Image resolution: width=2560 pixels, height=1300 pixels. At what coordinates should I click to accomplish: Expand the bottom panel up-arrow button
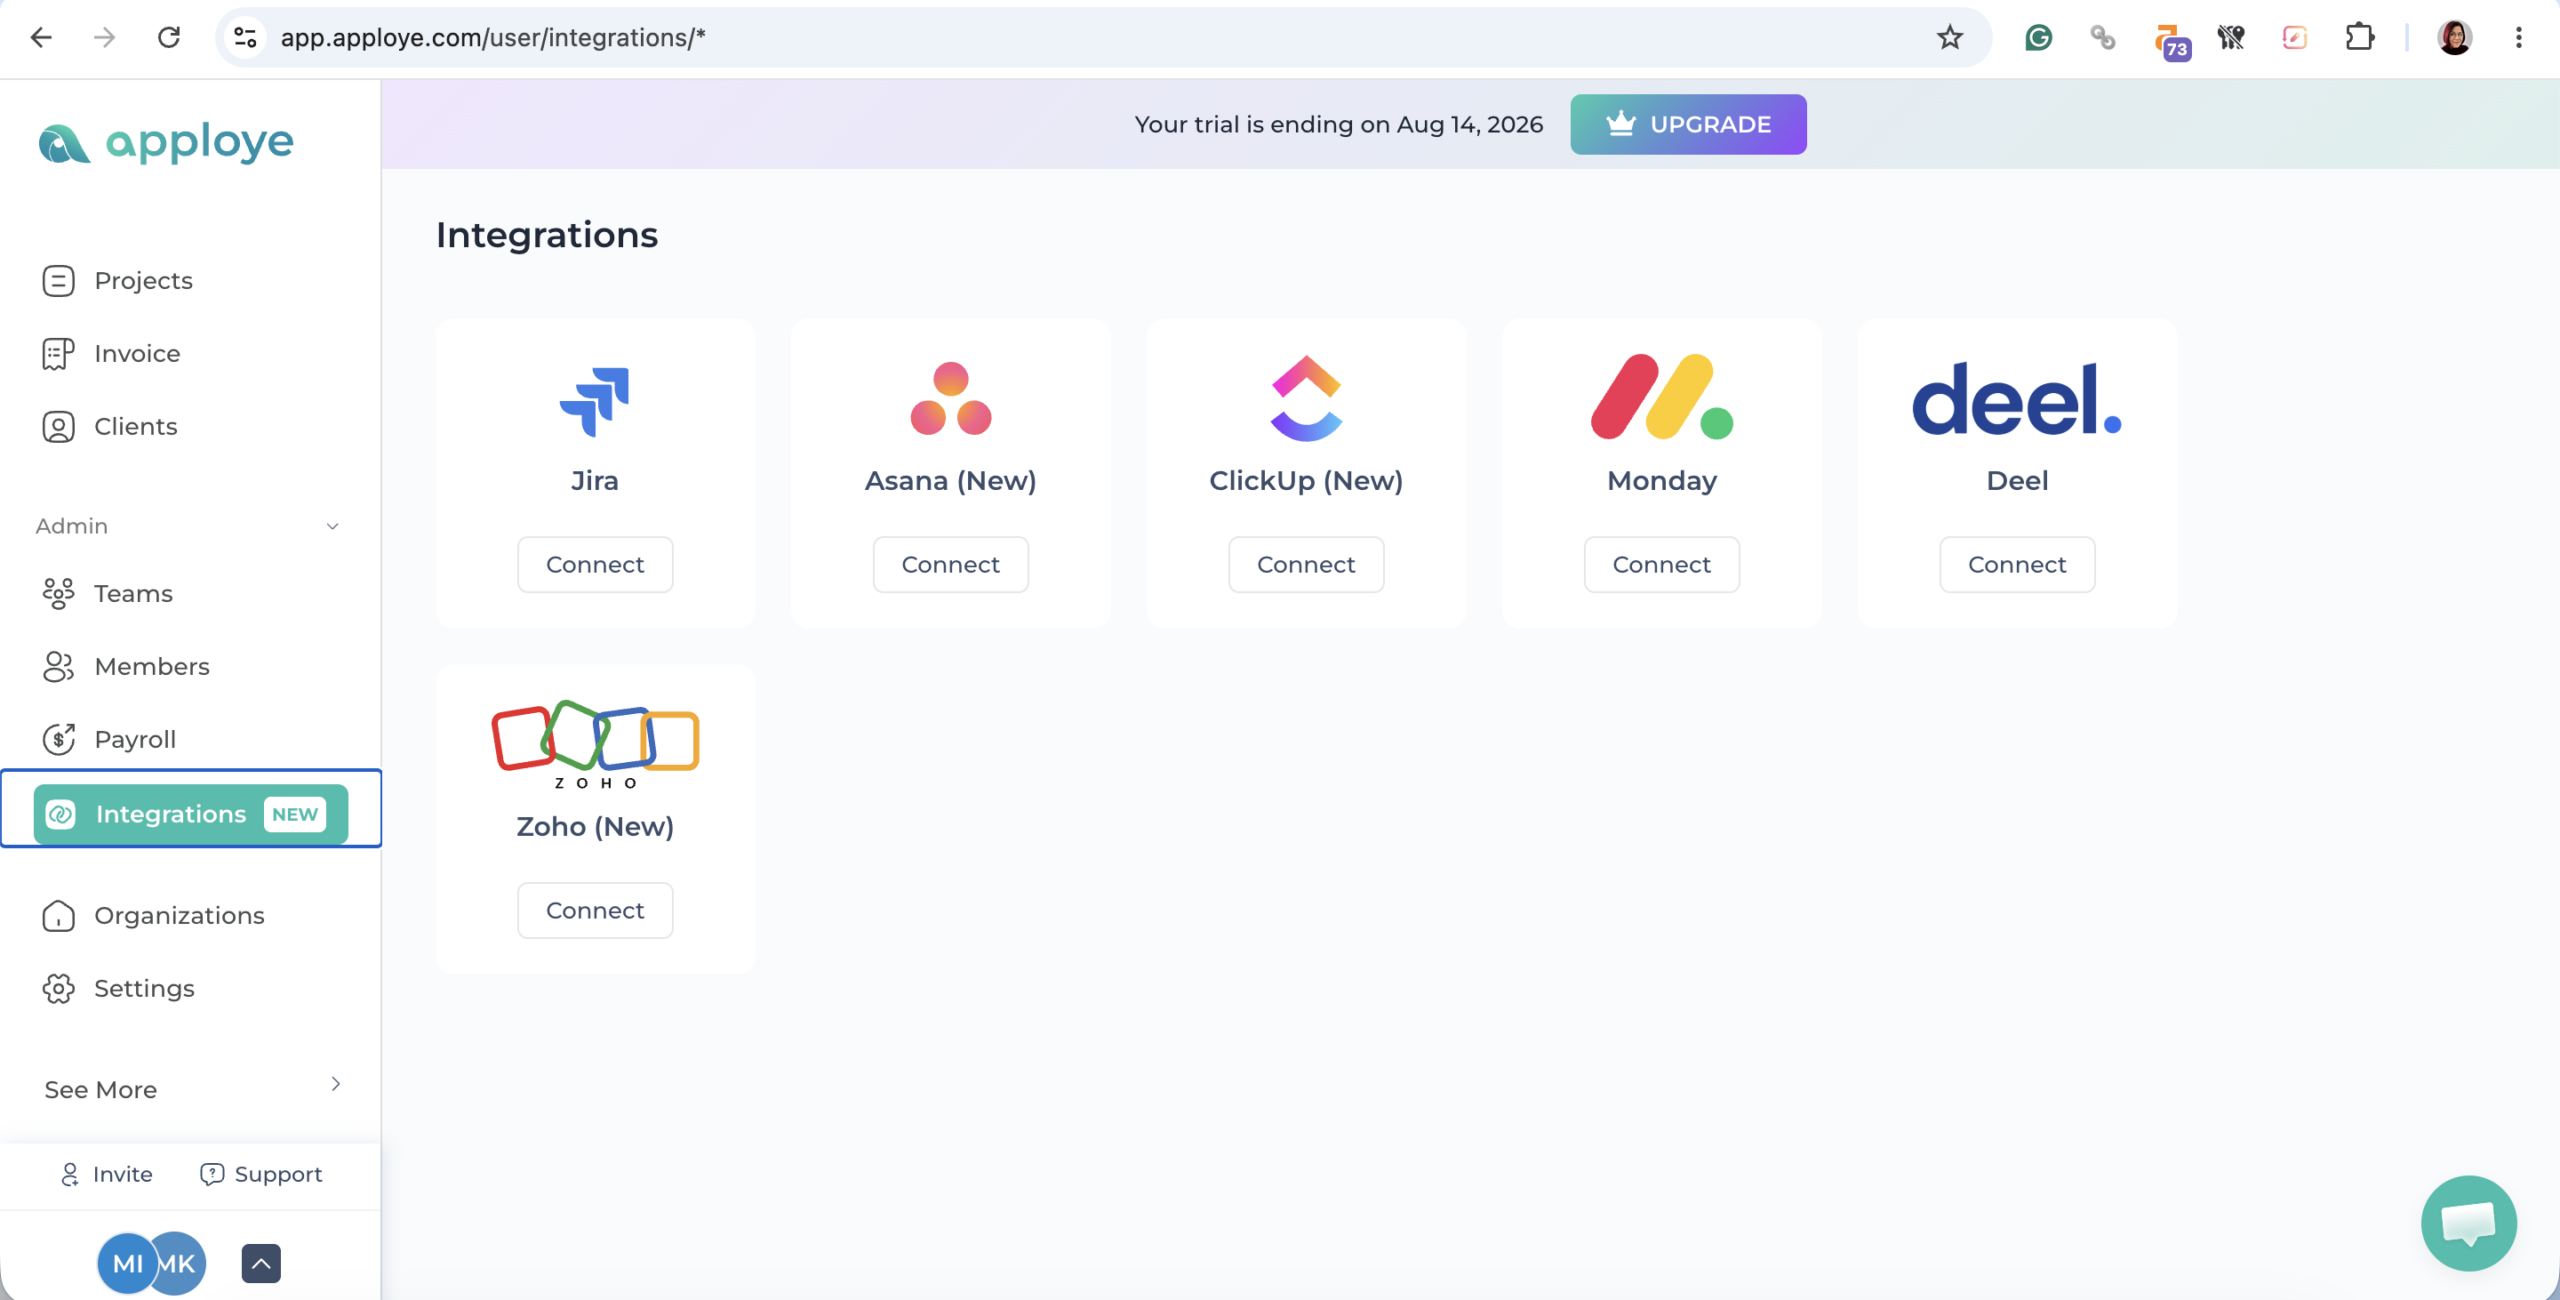tap(261, 1263)
